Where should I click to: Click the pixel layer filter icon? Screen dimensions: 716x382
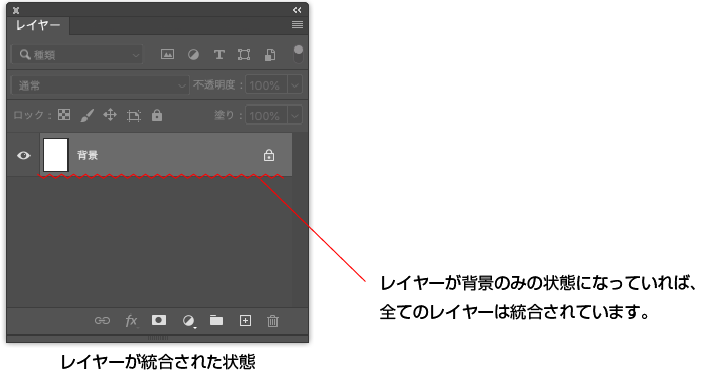[x=167, y=55]
